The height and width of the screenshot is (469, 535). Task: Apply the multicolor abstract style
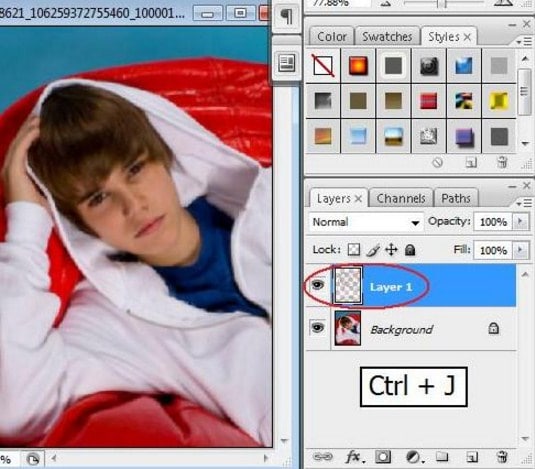click(x=464, y=101)
